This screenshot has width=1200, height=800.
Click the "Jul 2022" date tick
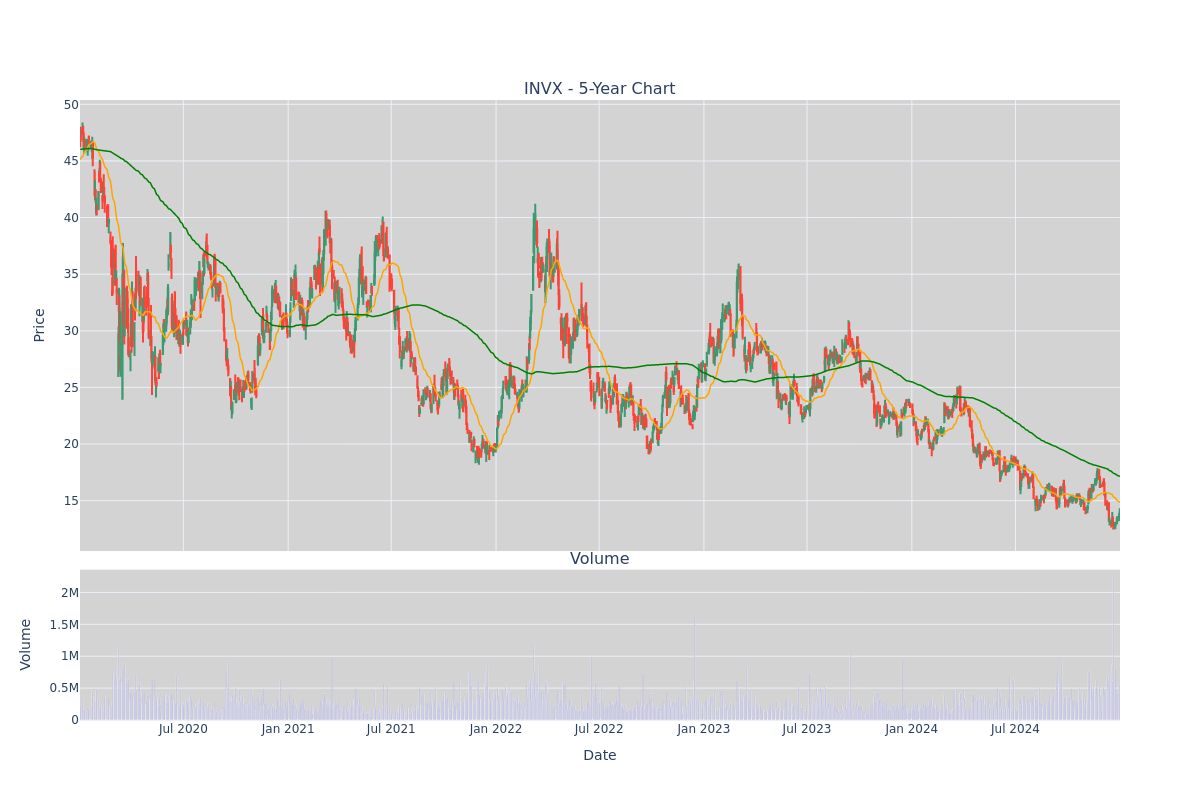coord(599,729)
